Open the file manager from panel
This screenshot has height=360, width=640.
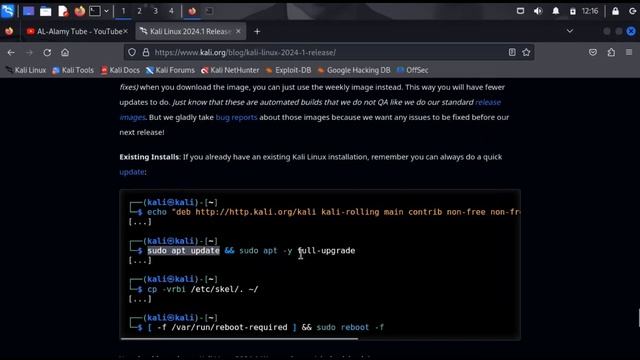(45, 11)
